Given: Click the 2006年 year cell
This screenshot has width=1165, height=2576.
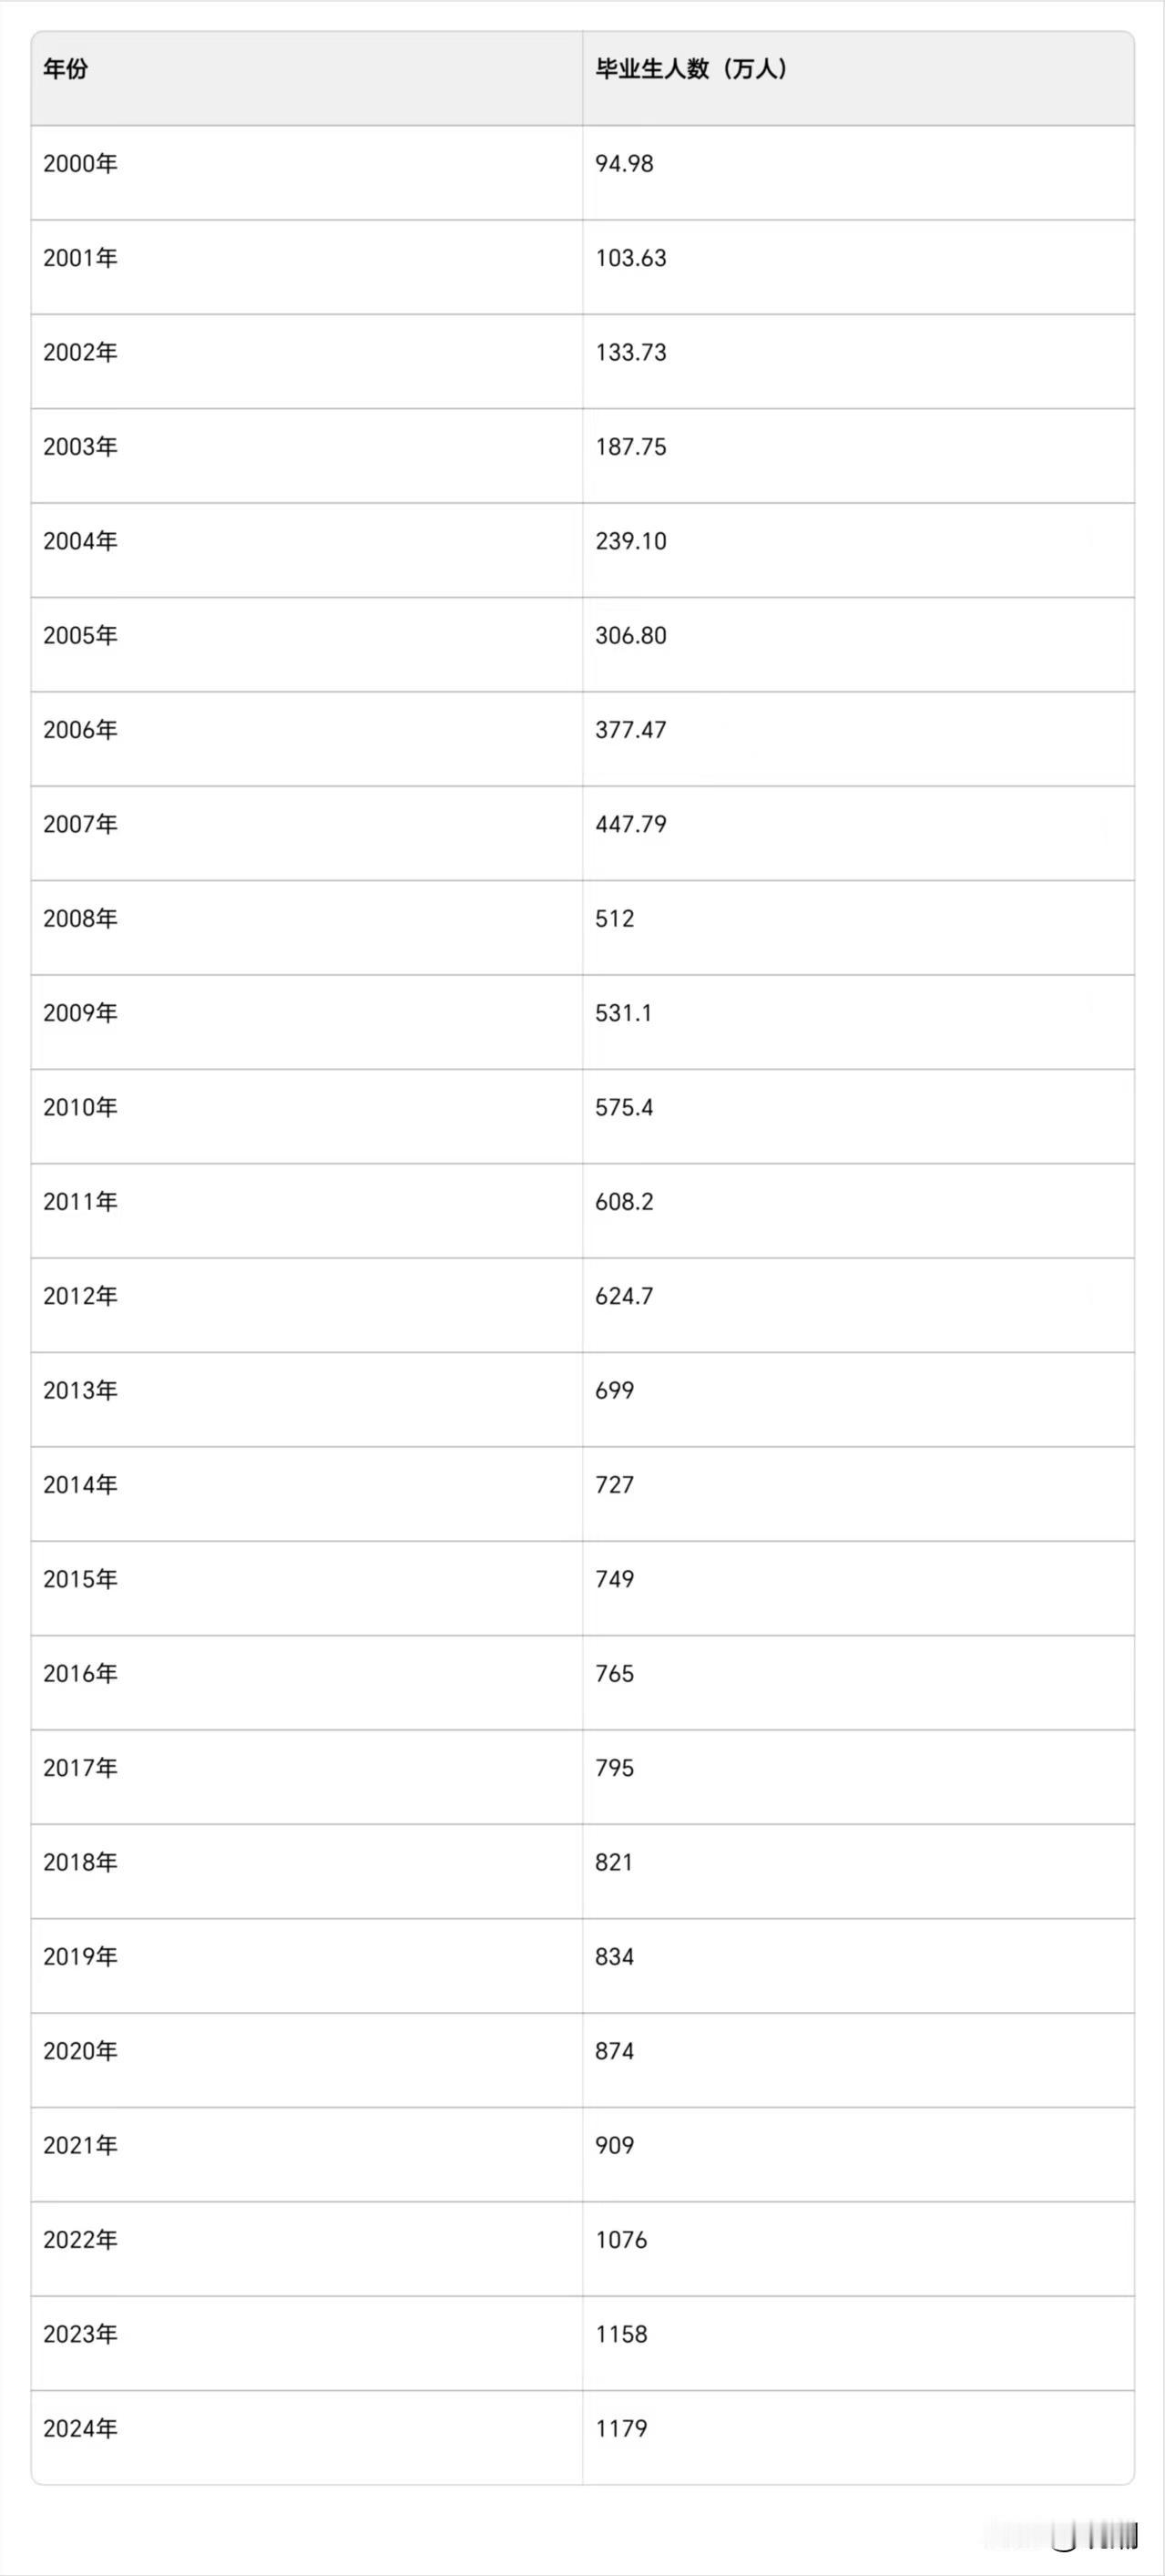Looking at the screenshot, I should [80, 729].
